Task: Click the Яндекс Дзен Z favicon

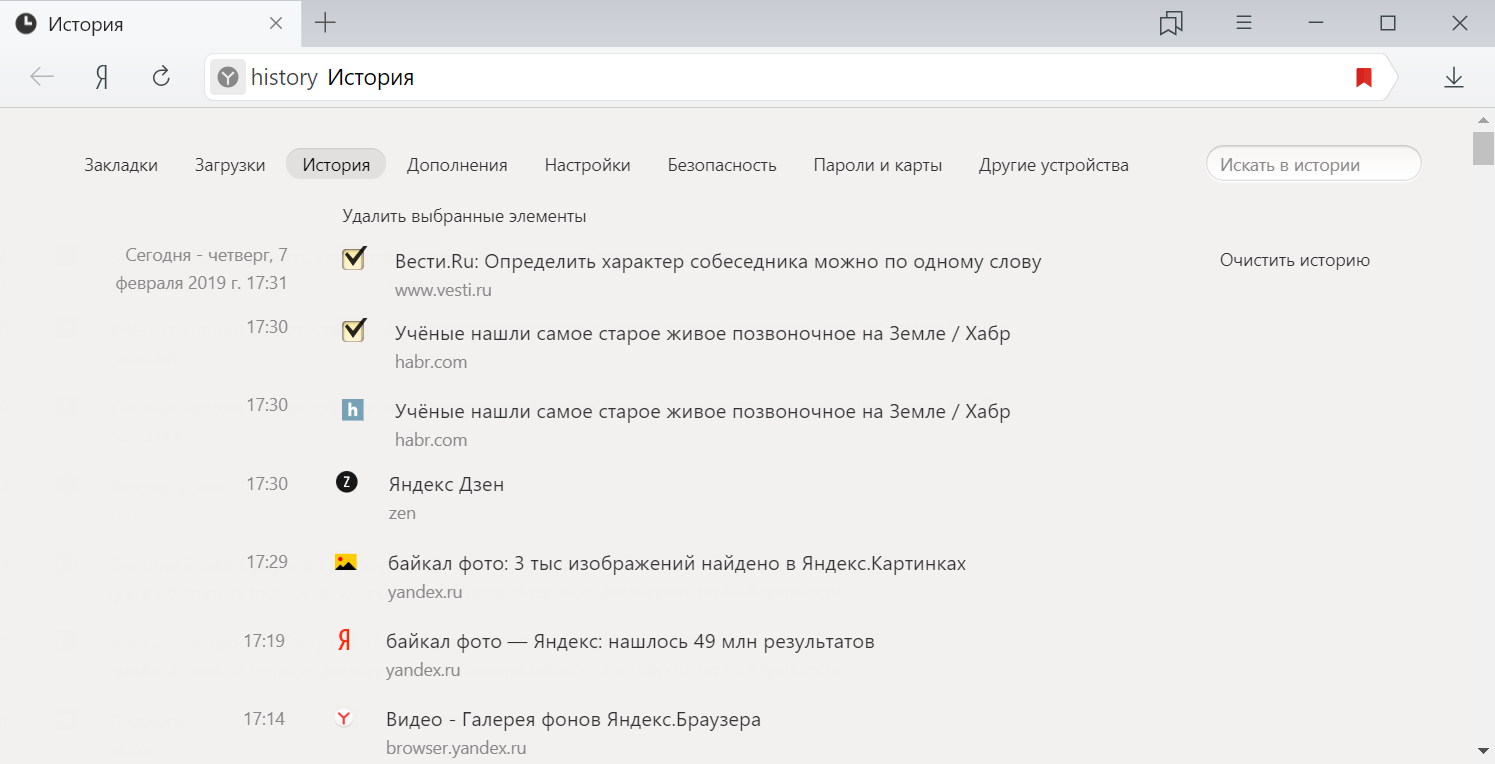Action: (x=346, y=482)
